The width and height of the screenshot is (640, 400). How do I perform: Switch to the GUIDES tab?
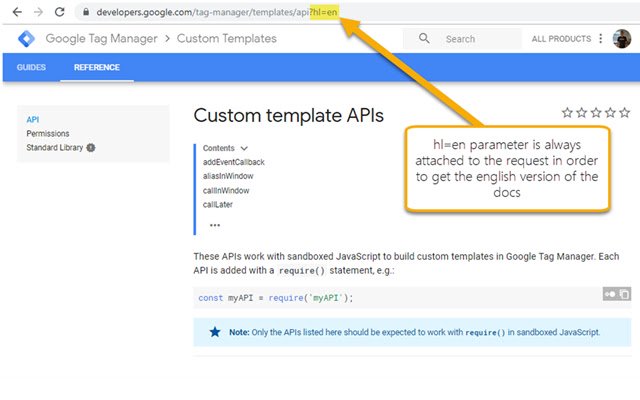31,67
